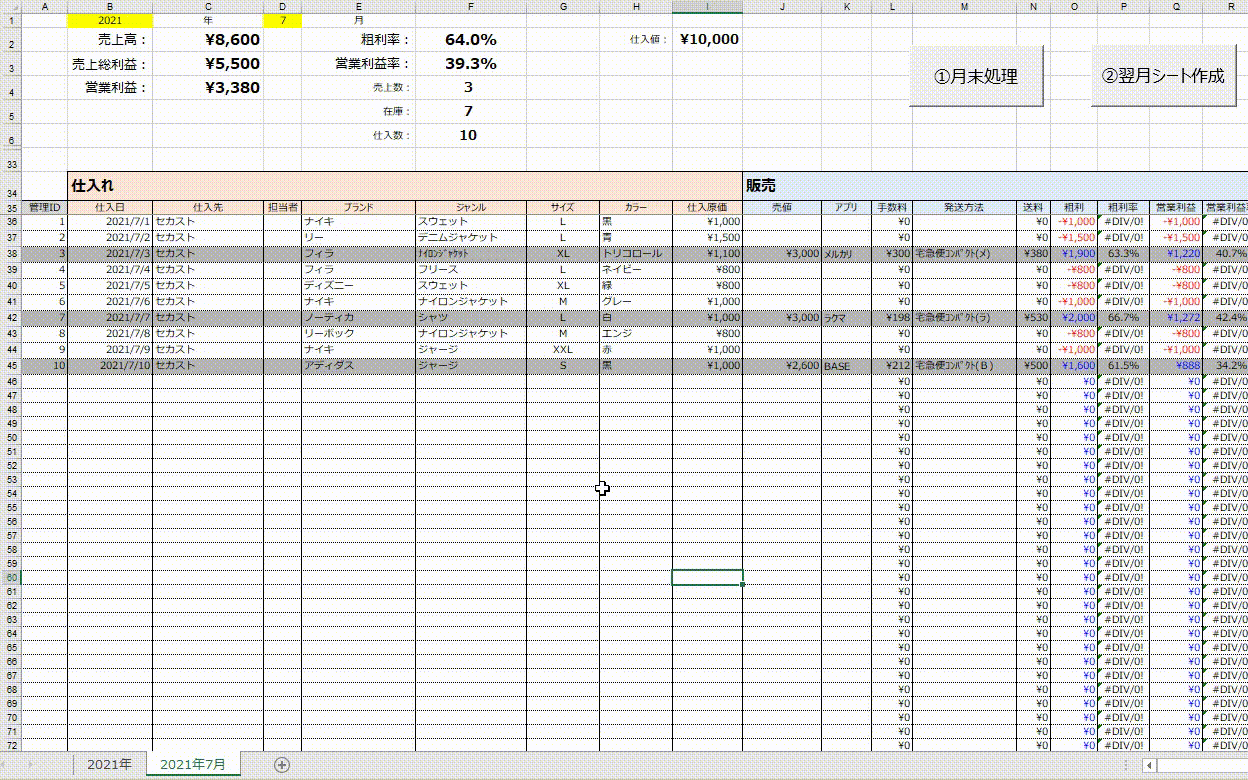The width and height of the screenshot is (1248, 780).
Task: Select the メルカリ app cell
Action: (846, 254)
